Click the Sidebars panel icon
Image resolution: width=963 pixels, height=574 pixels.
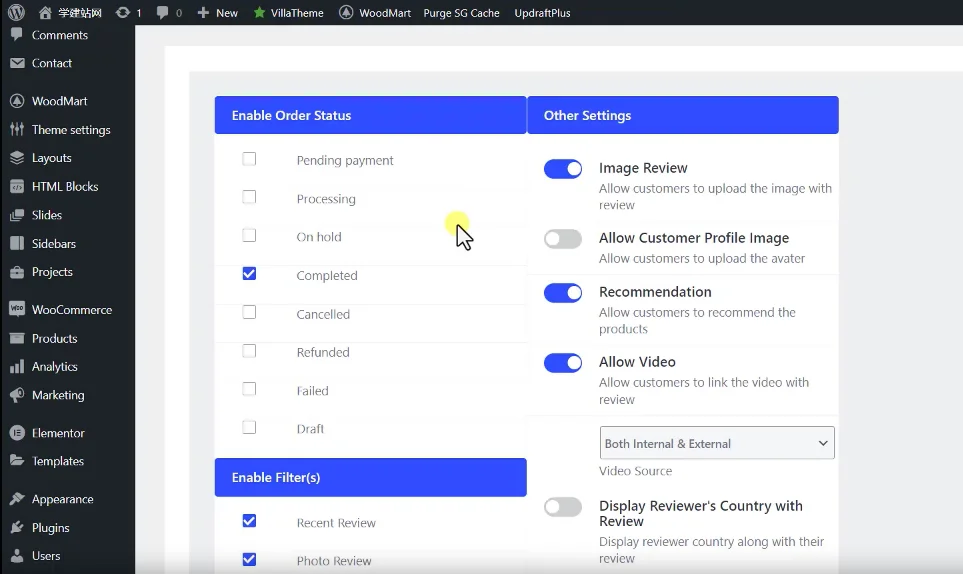(x=17, y=243)
